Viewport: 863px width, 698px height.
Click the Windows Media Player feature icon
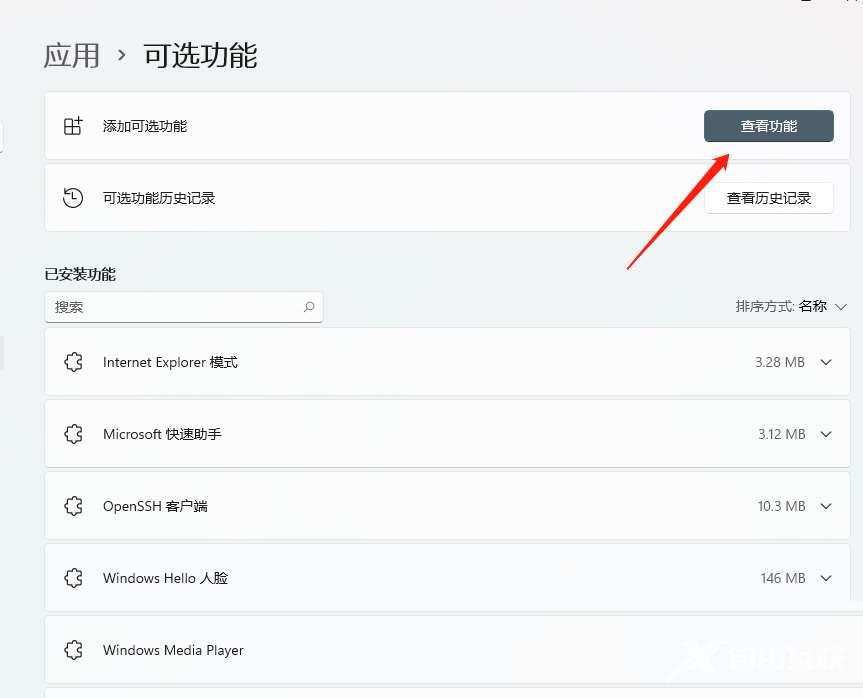click(73, 650)
